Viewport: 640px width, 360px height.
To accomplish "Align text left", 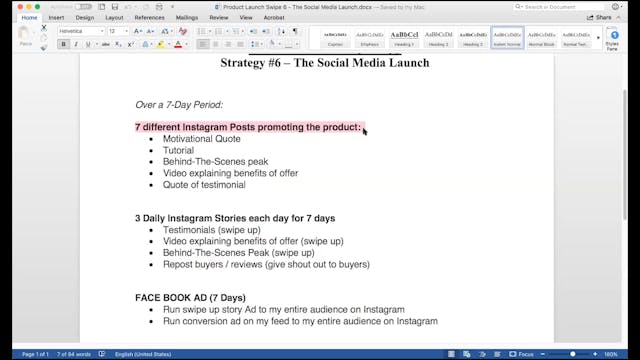I will click(x=202, y=44).
